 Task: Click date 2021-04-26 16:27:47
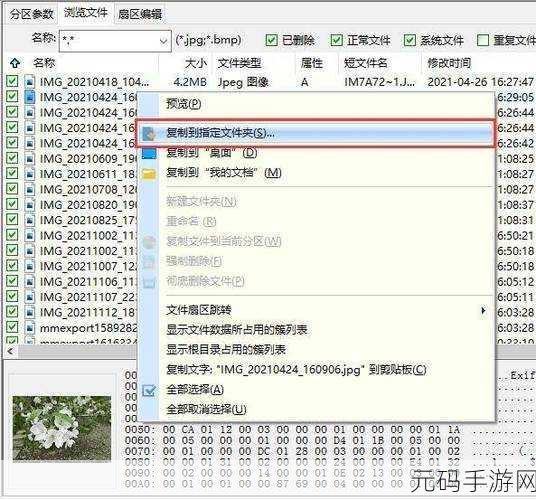[480, 82]
